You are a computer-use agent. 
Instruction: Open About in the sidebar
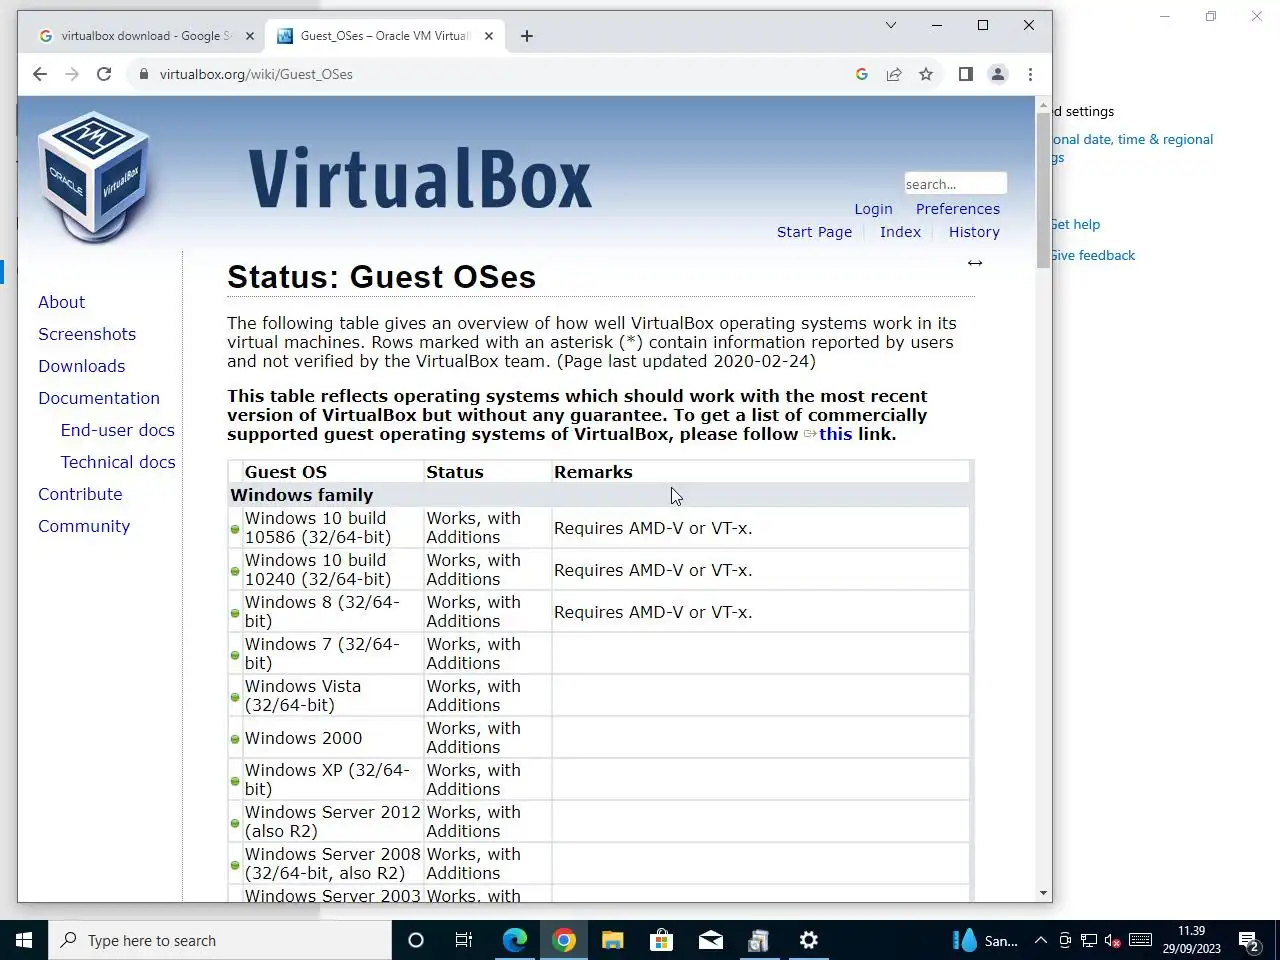tap(62, 302)
